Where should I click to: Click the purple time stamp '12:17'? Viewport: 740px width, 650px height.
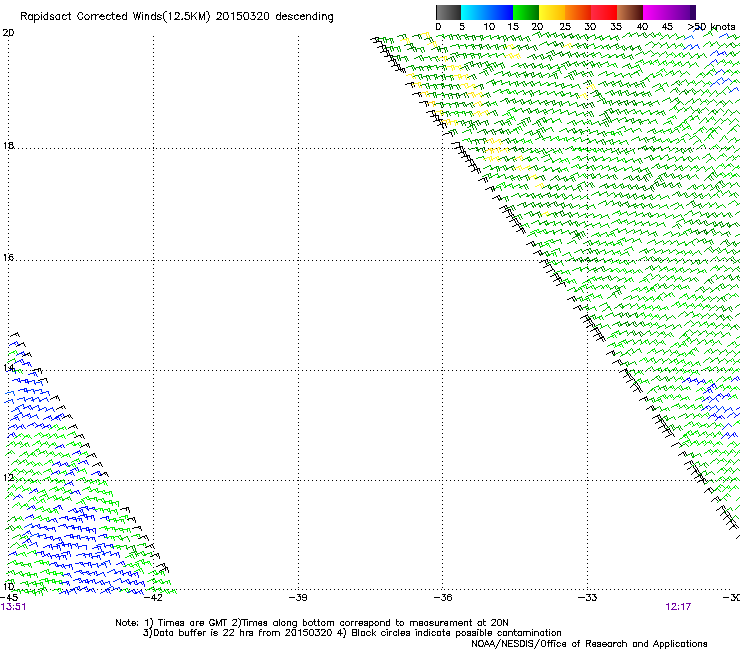pos(678,607)
